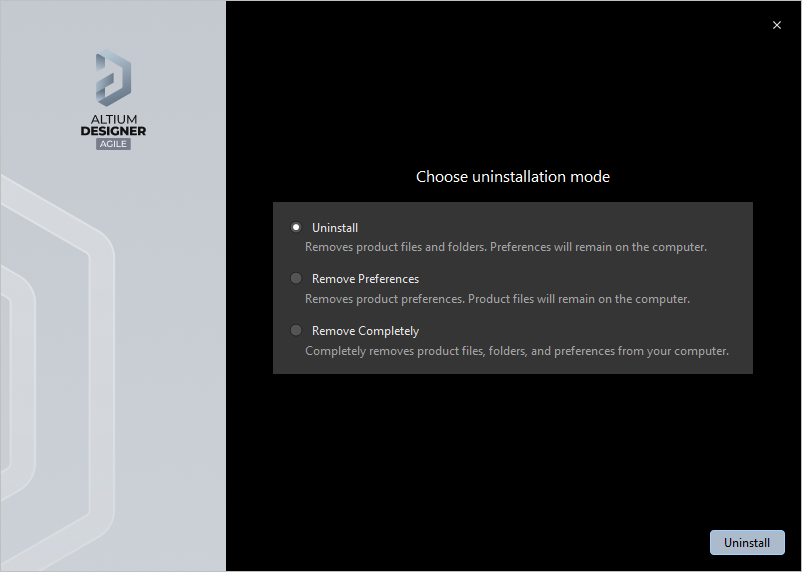Choose the Remove Preferences radio option

(x=296, y=278)
